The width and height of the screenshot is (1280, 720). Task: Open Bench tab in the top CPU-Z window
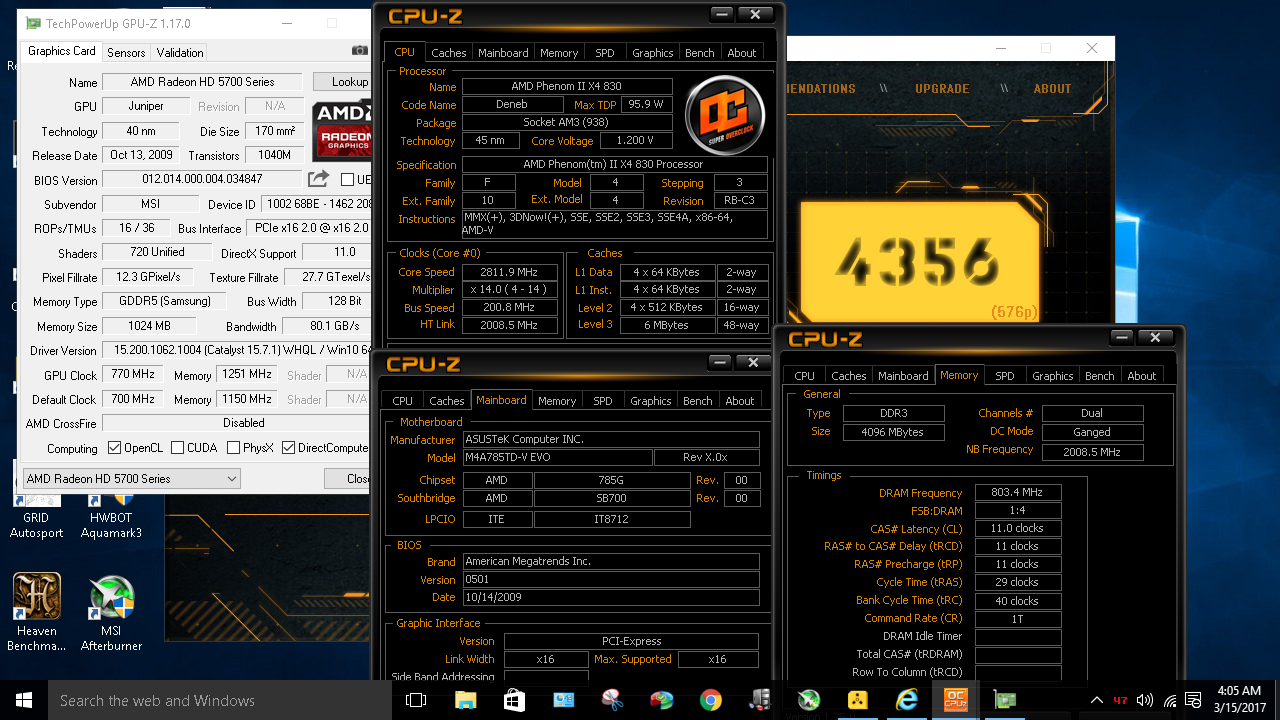pyautogui.click(x=700, y=53)
